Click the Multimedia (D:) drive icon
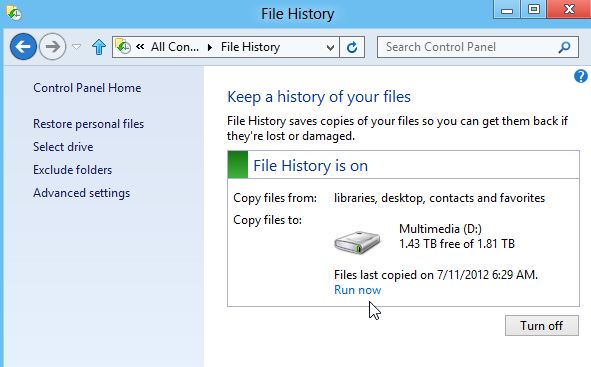 pos(357,243)
